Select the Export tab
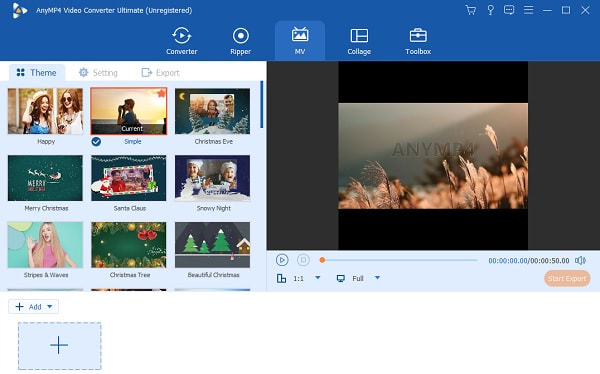Viewport: 600px width, 374px height. coord(160,72)
